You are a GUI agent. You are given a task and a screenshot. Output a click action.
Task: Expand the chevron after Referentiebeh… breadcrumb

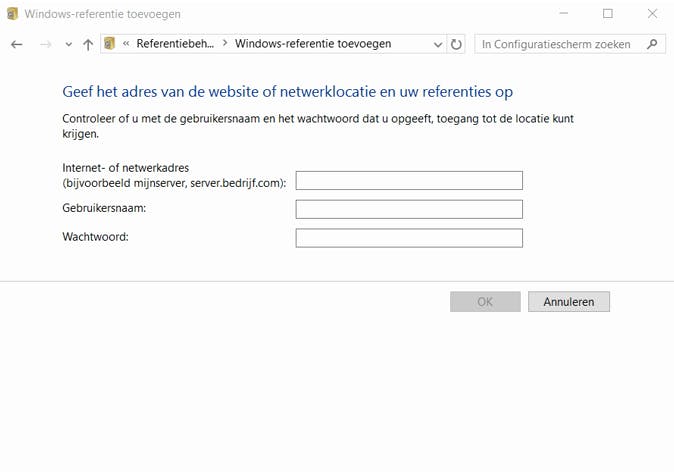tap(225, 44)
